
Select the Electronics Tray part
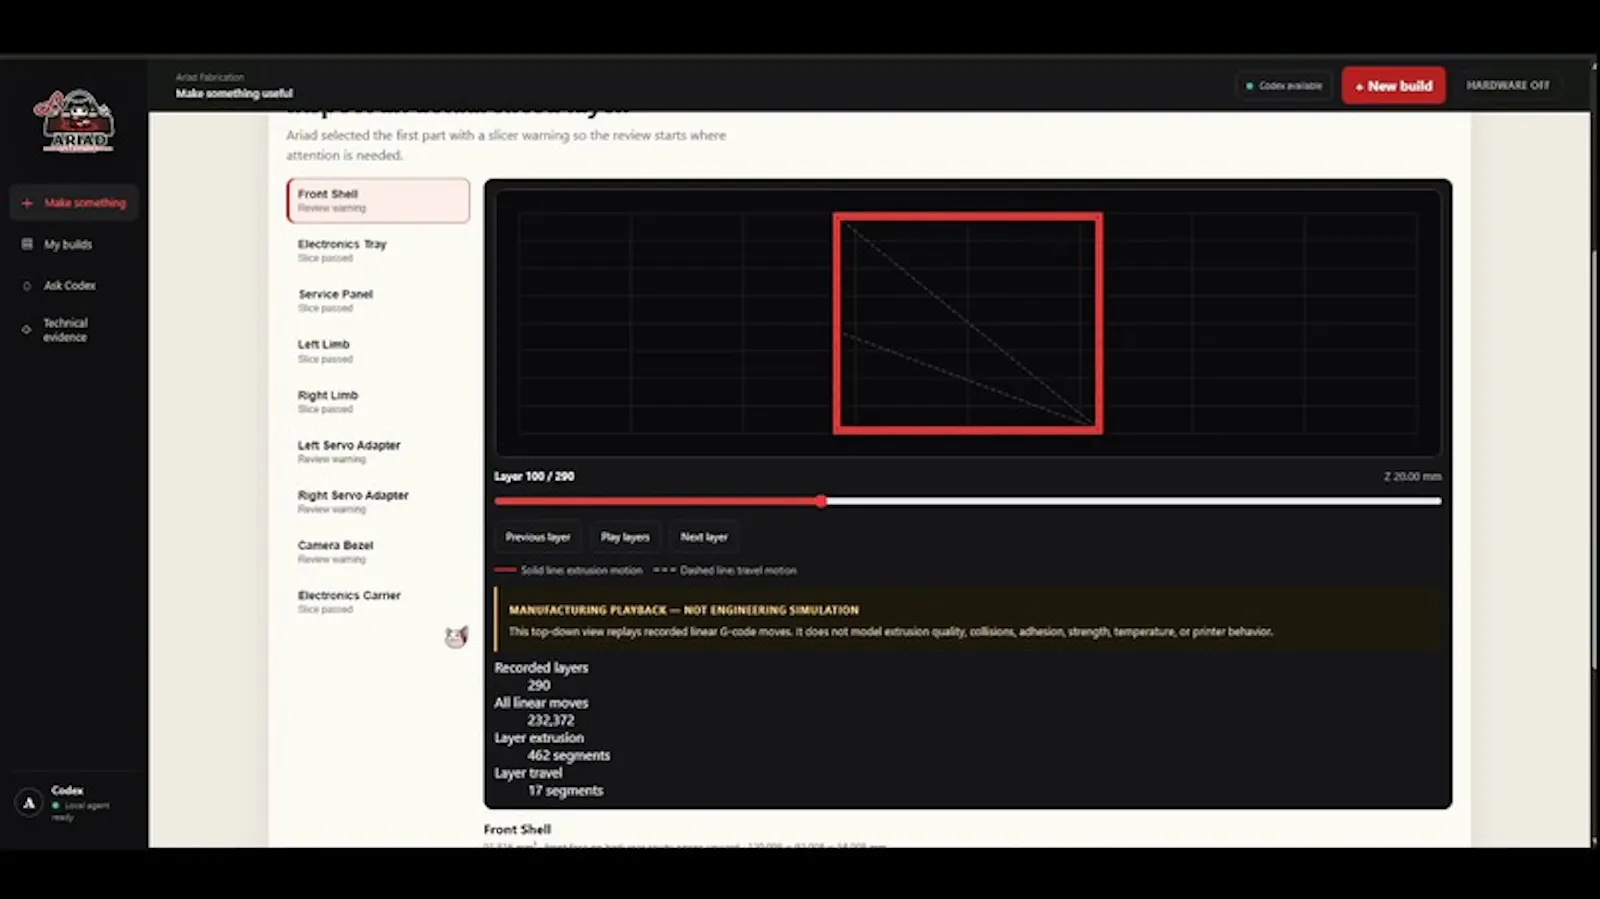tap(378, 250)
